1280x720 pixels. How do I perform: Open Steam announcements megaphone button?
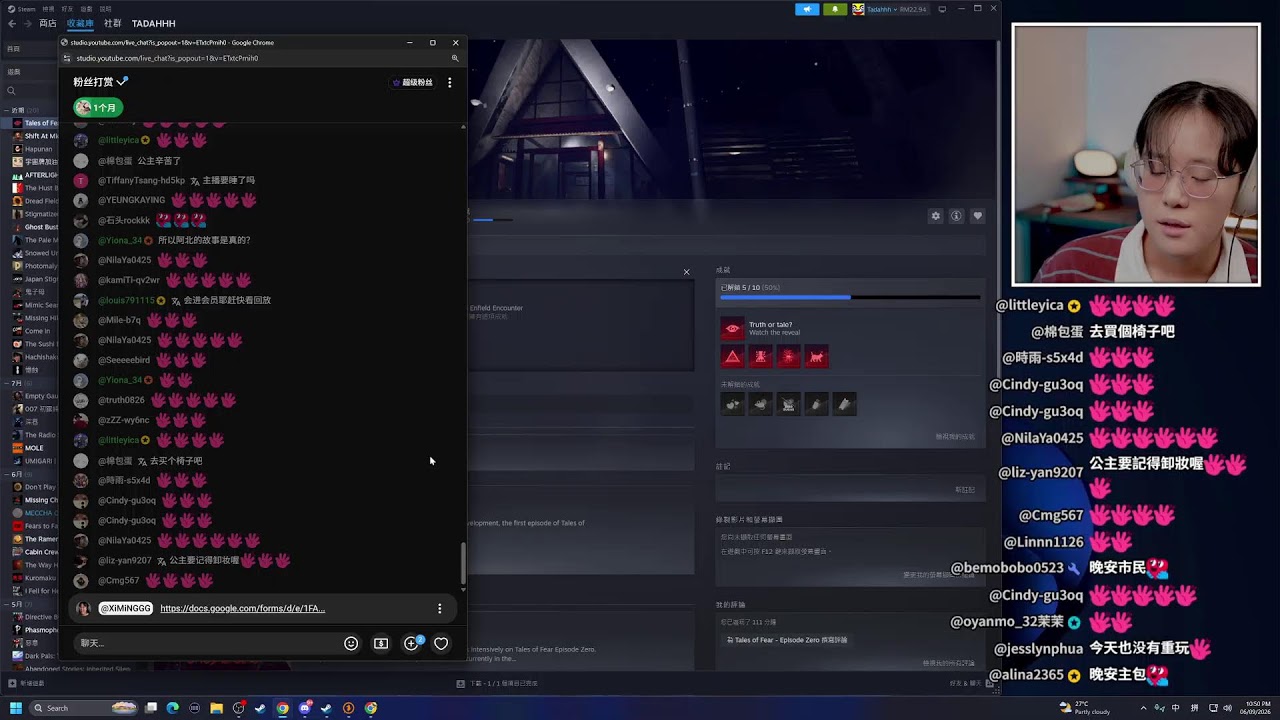(807, 9)
